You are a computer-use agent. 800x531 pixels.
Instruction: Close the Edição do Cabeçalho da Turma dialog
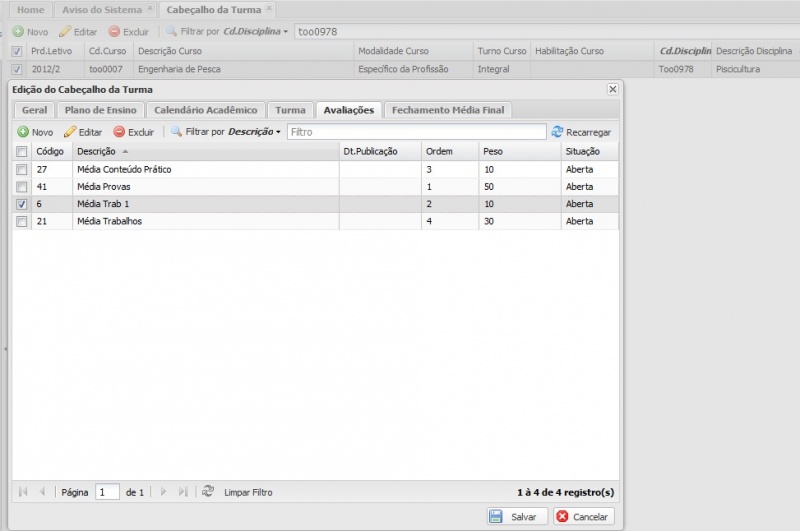(x=612, y=90)
